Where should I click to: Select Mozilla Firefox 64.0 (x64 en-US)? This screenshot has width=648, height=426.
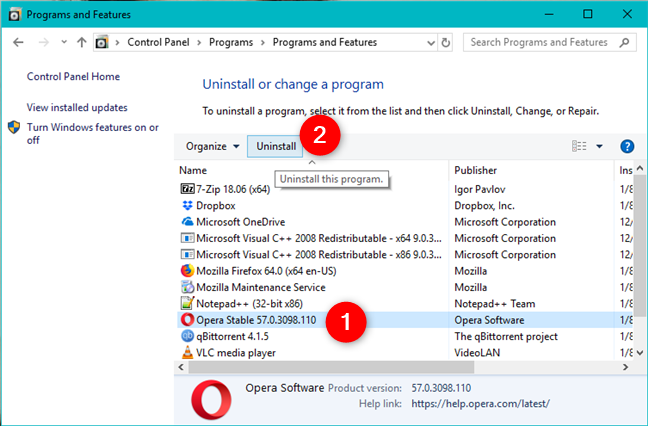[x=405, y=271]
